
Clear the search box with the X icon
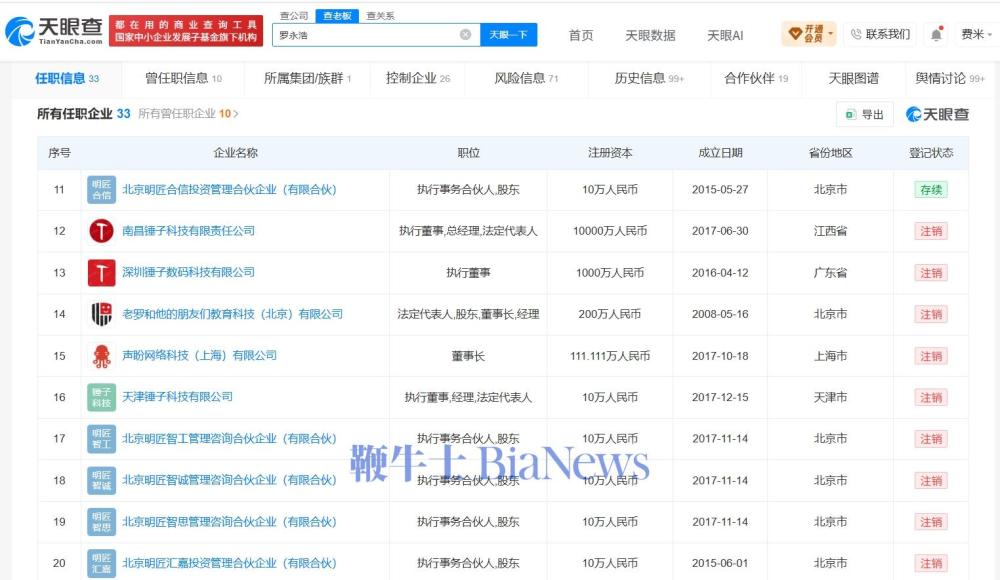point(466,34)
